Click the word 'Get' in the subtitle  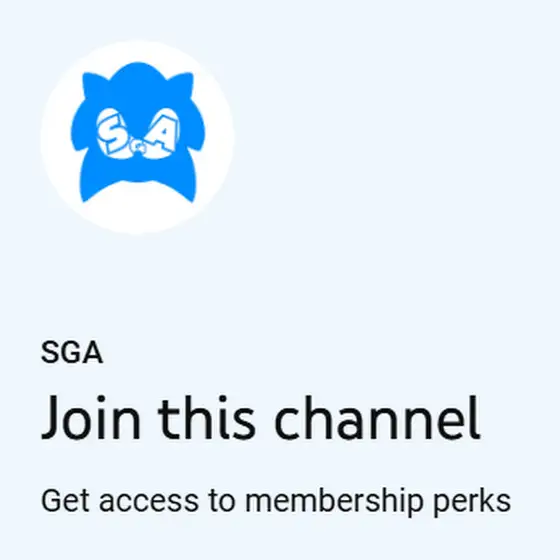coord(65,501)
